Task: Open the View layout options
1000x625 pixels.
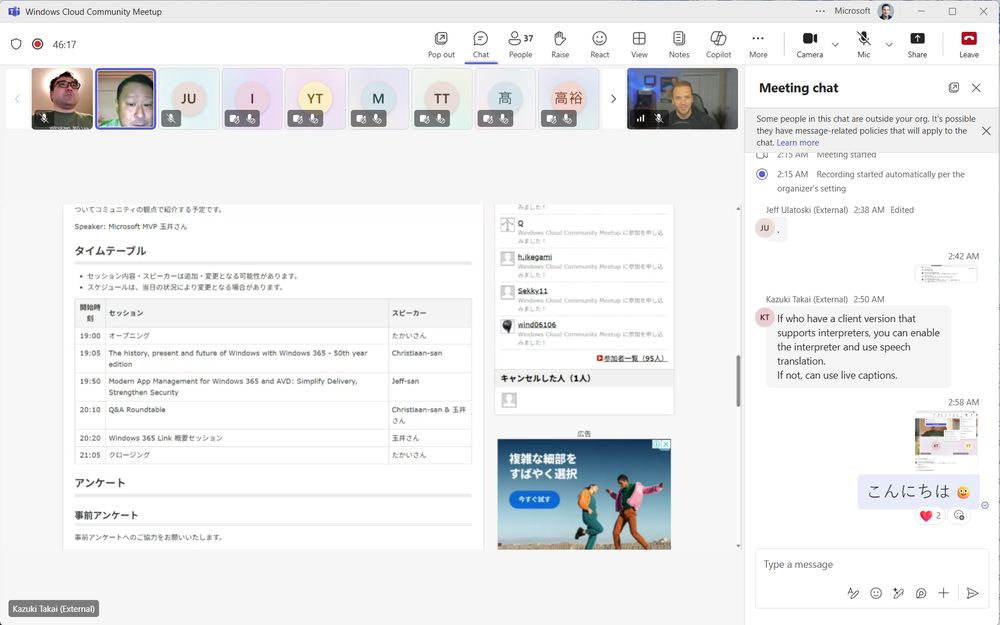Action: tap(639, 45)
